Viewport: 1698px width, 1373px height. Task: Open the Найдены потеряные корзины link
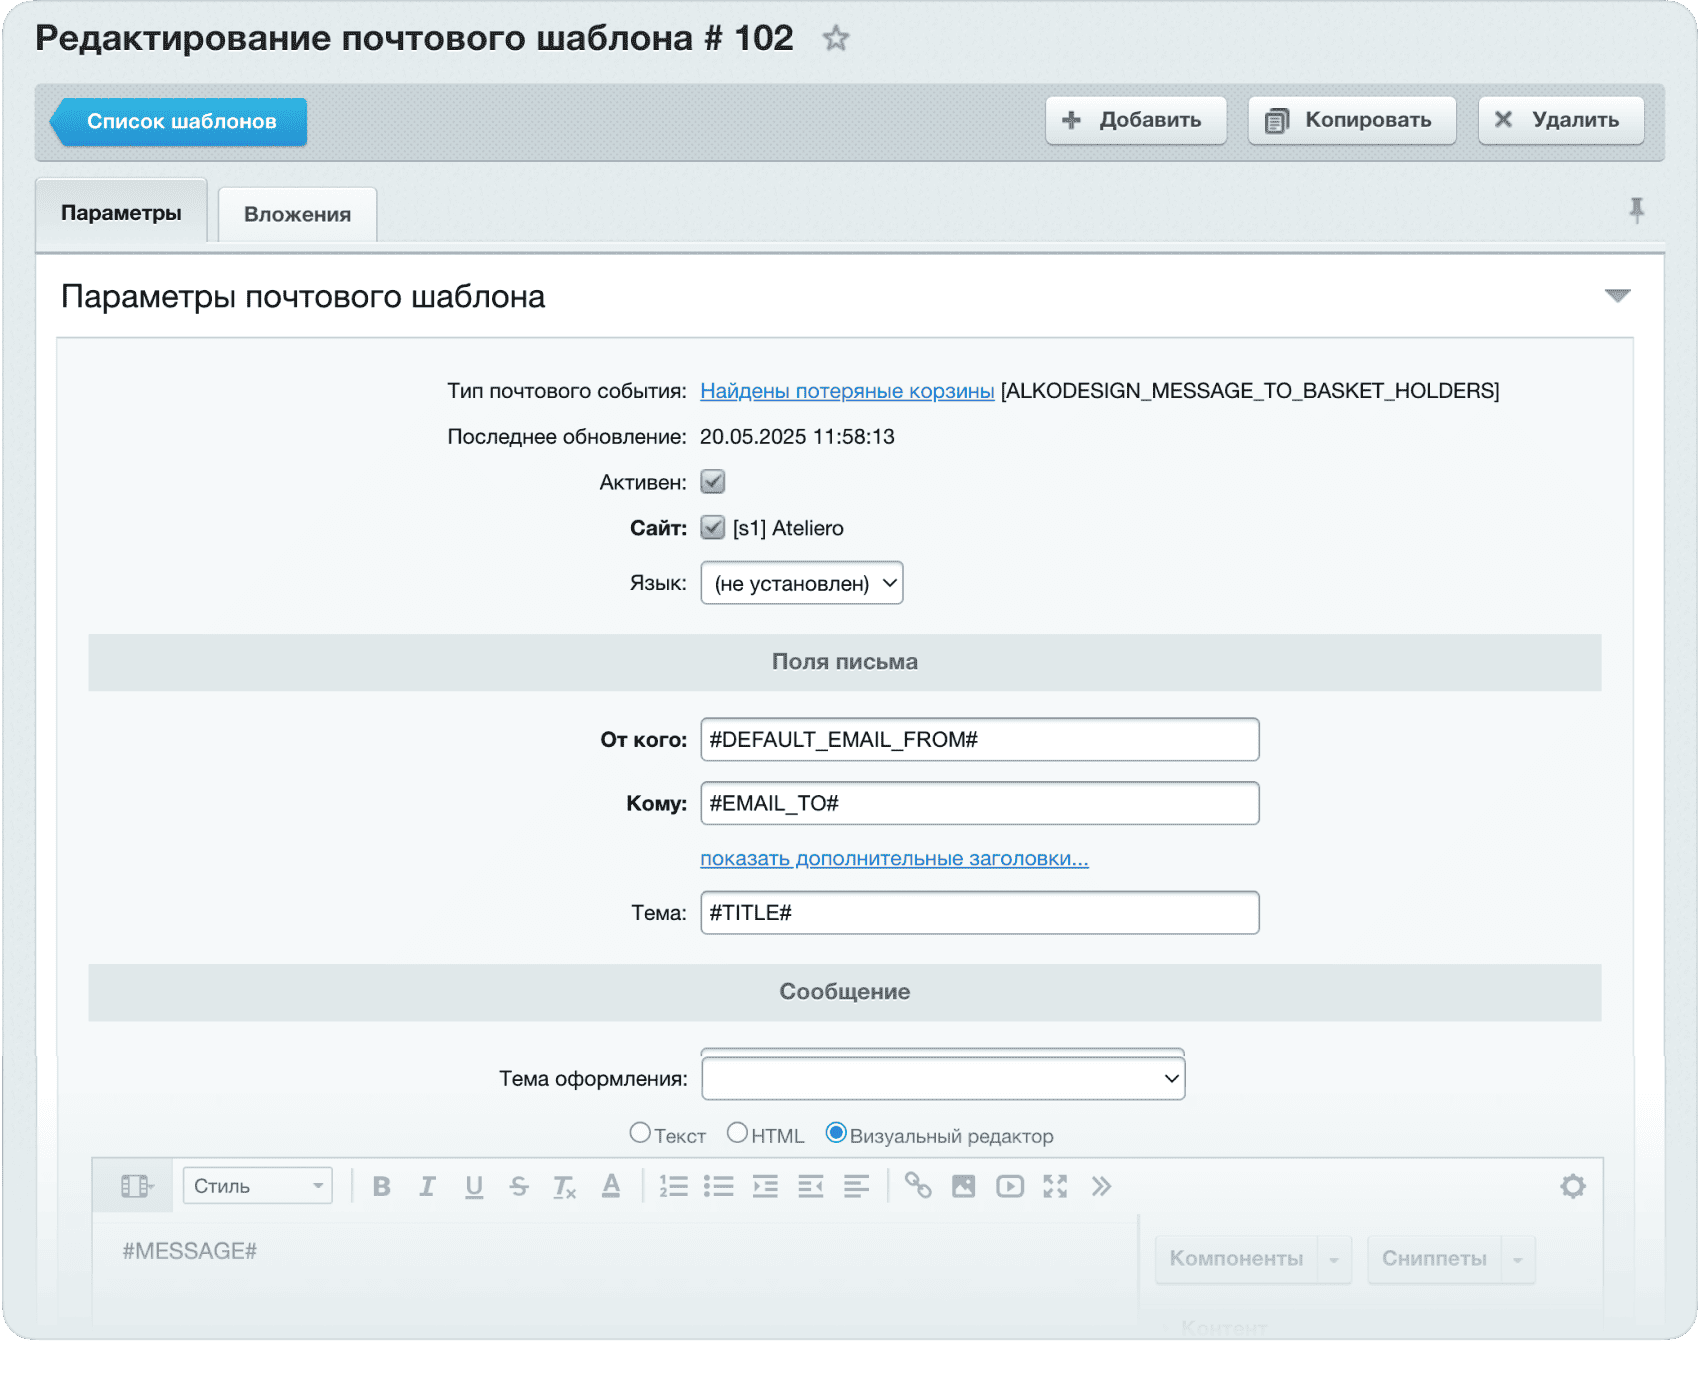[x=847, y=391]
